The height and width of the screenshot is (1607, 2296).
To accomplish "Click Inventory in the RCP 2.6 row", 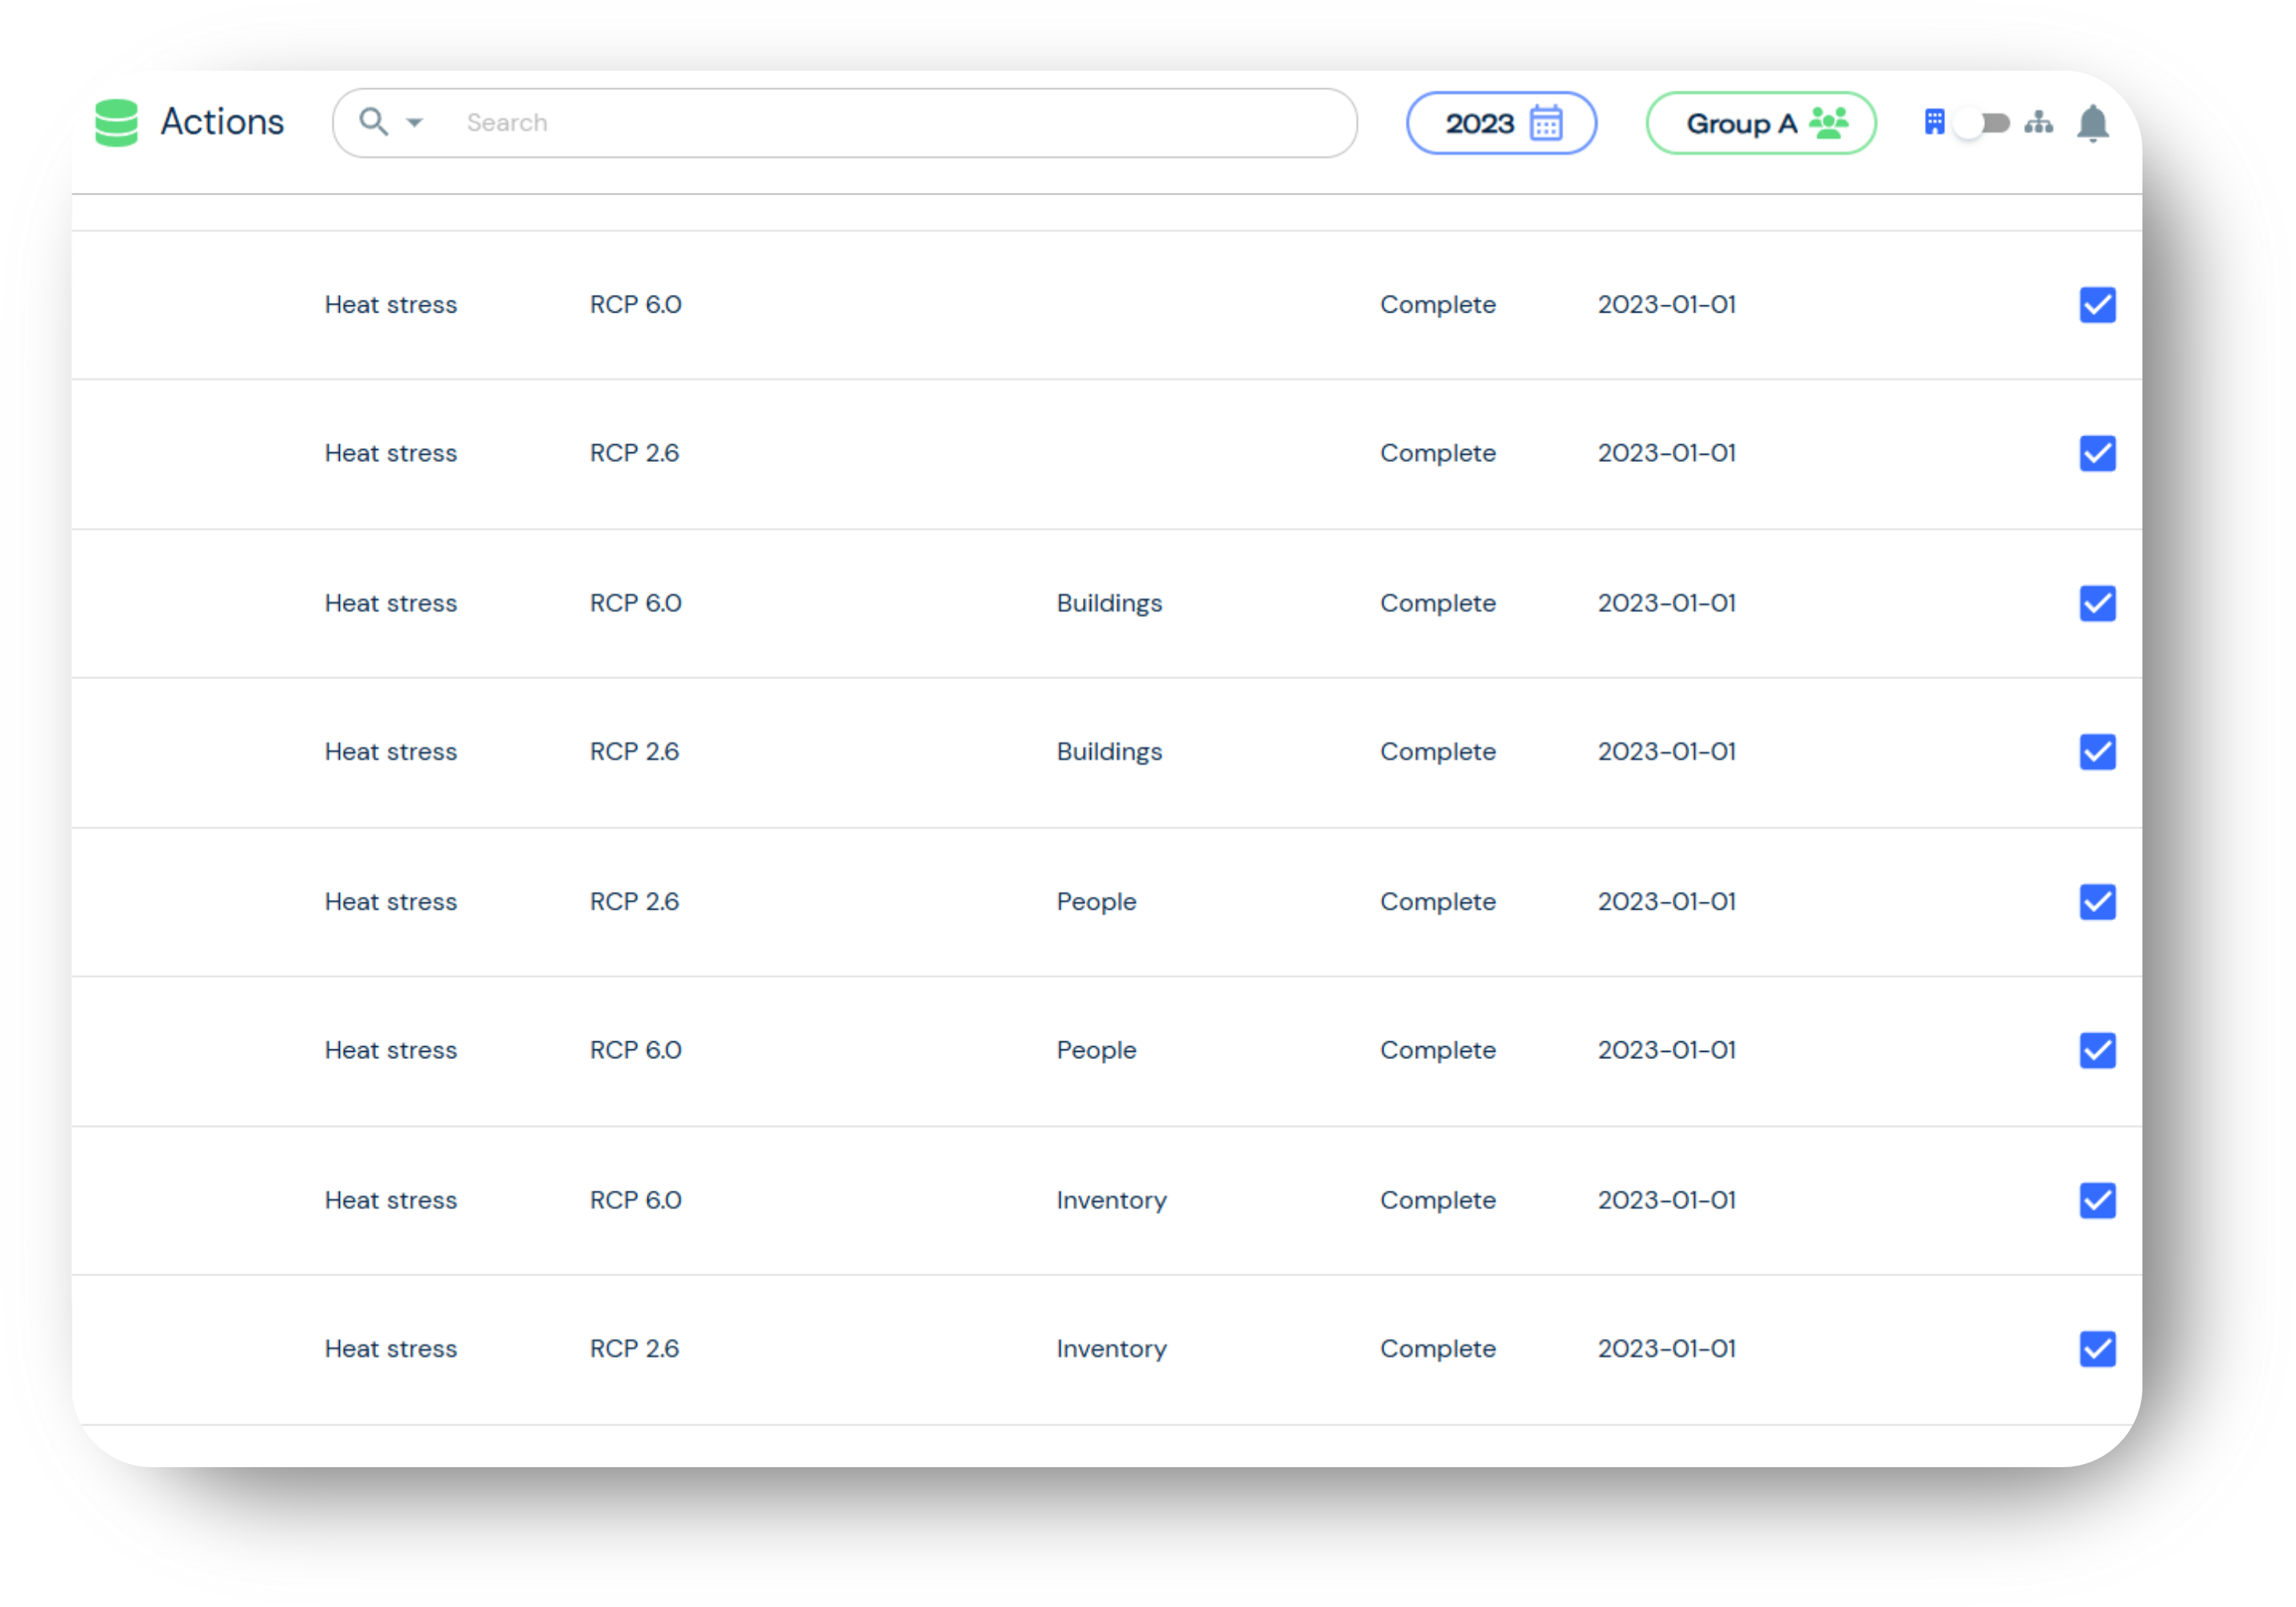I will click(x=1111, y=1350).
